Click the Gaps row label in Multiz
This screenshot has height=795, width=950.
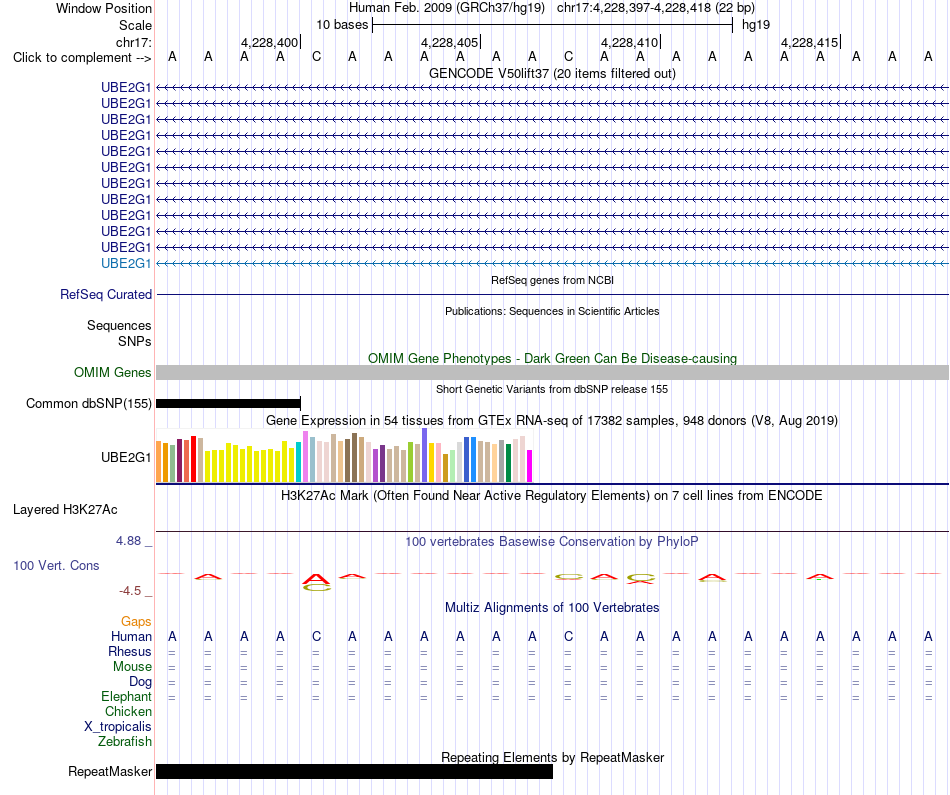[136, 622]
